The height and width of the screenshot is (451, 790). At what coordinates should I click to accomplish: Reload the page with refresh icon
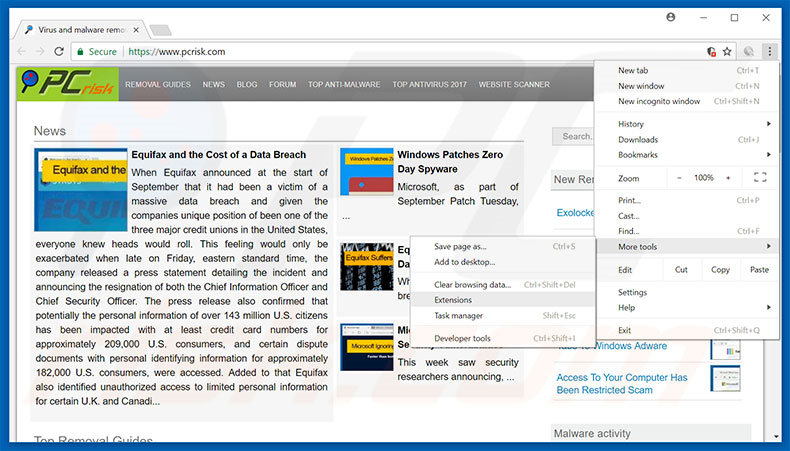pos(59,51)
